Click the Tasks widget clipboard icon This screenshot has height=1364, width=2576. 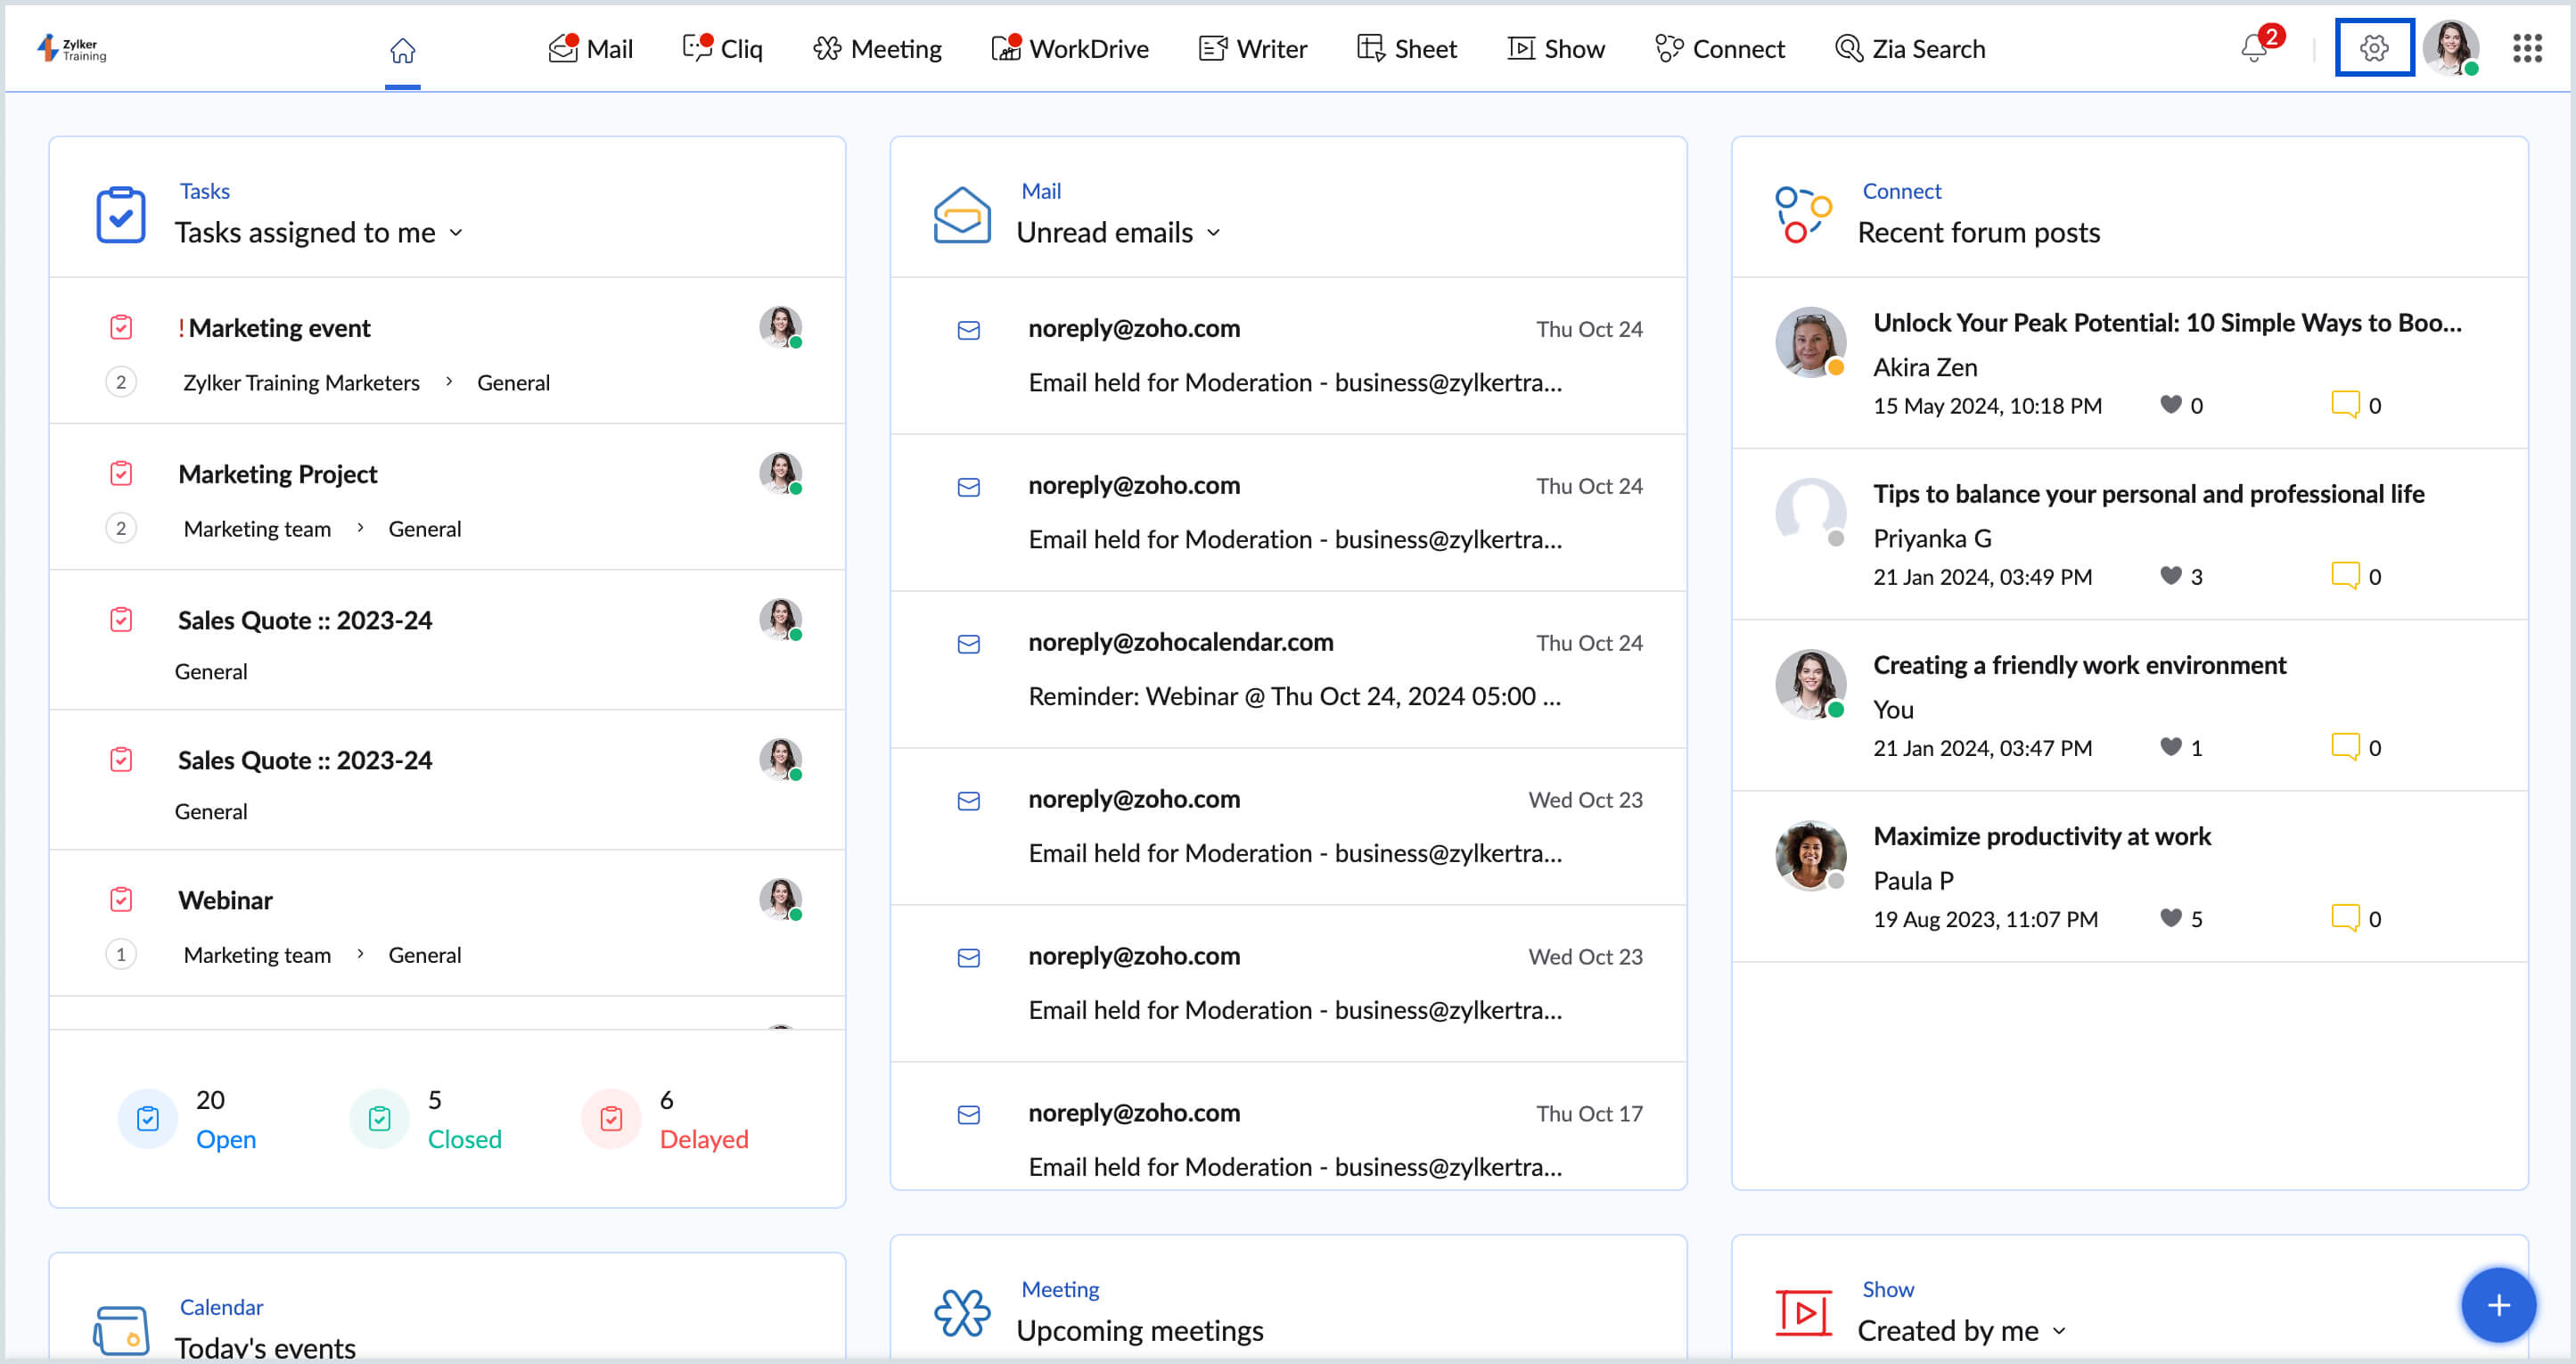click(121, 214)
